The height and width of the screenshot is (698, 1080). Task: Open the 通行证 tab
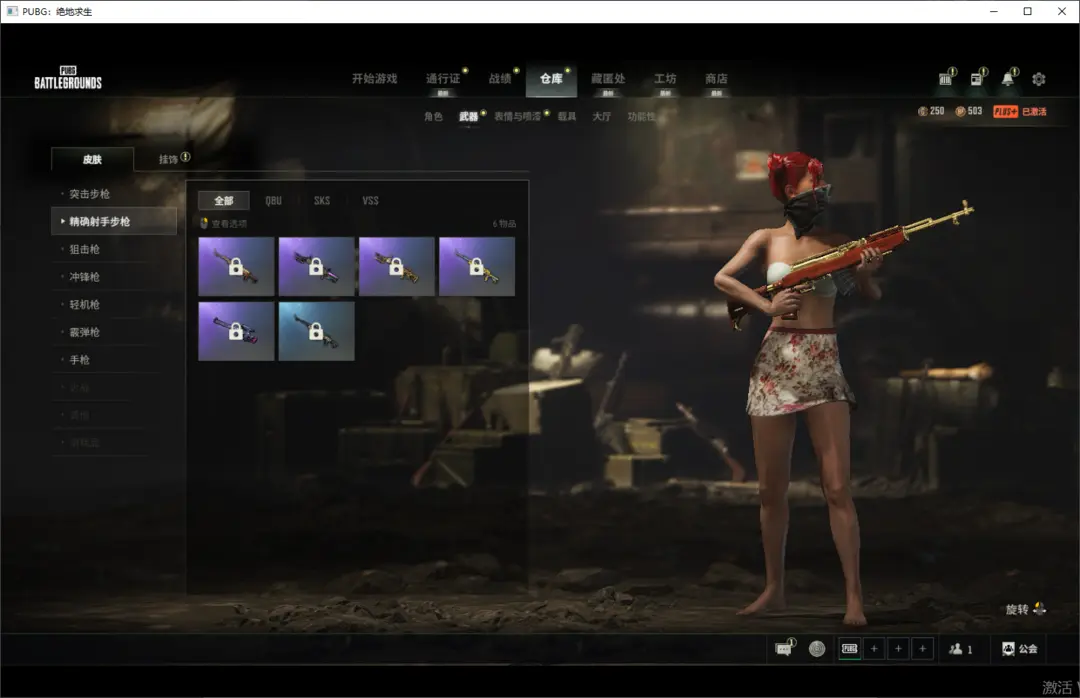(443, 79)
